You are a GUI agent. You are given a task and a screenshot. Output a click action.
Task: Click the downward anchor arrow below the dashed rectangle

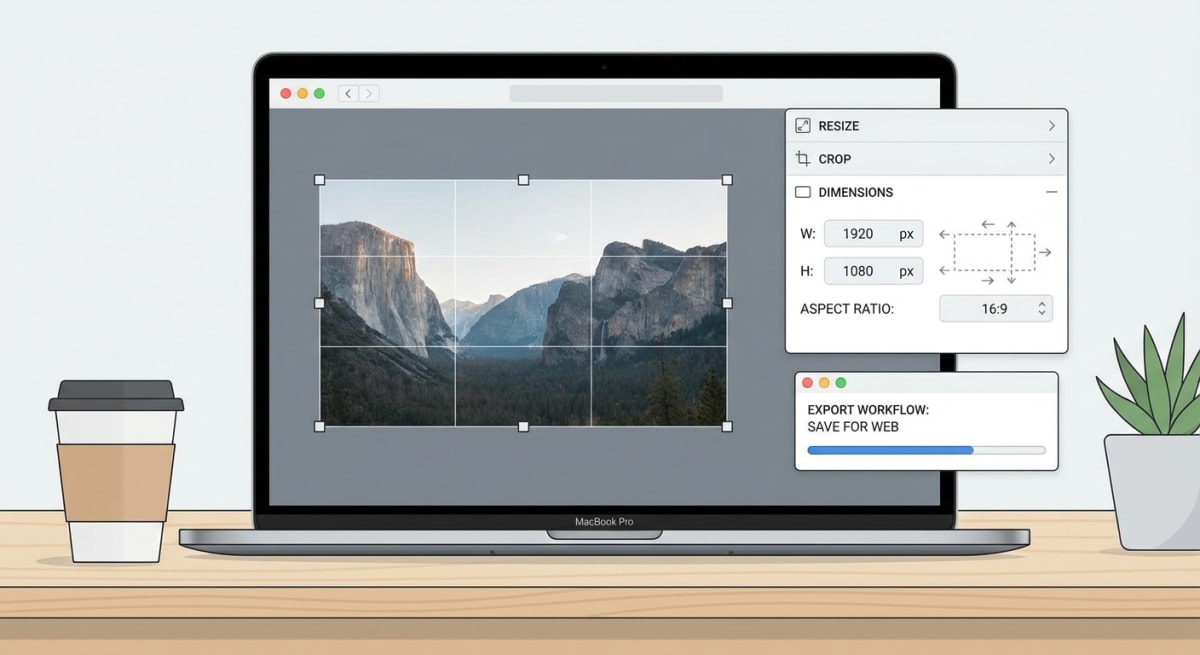coord(1012,281)
